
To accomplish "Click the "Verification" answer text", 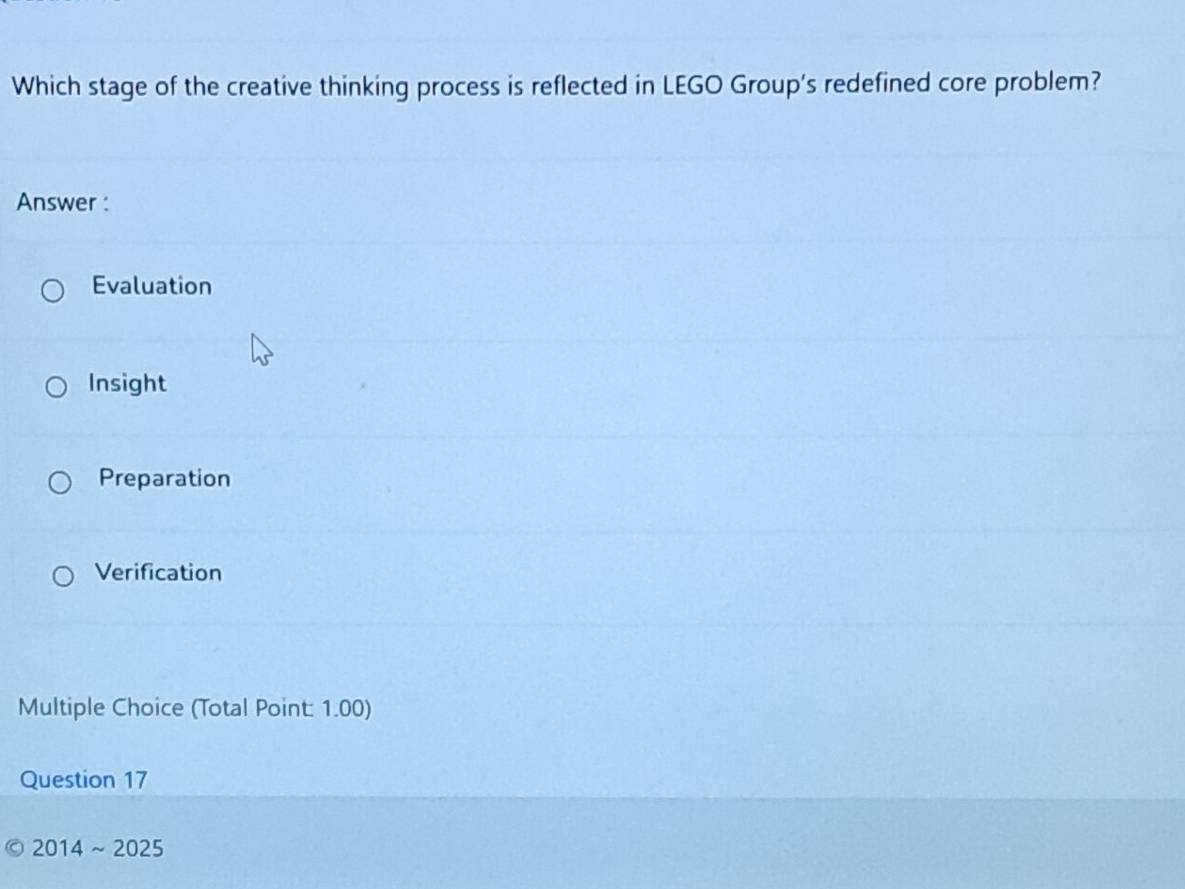I will [158, 573].
